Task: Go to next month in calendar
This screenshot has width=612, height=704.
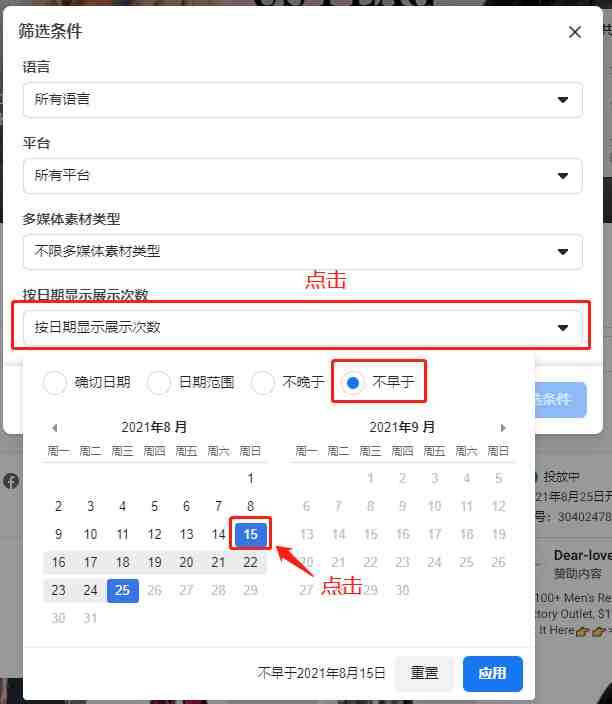Action: coord(503,427)
